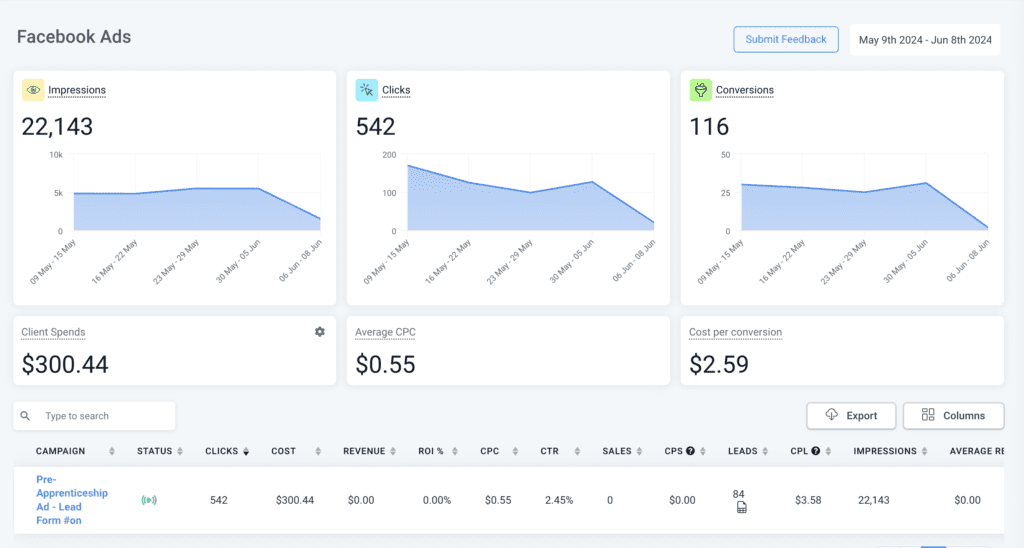The image size is (1024, 548).
Task: Click the 22,143 impressions total
Action: [x=57, y=127]
